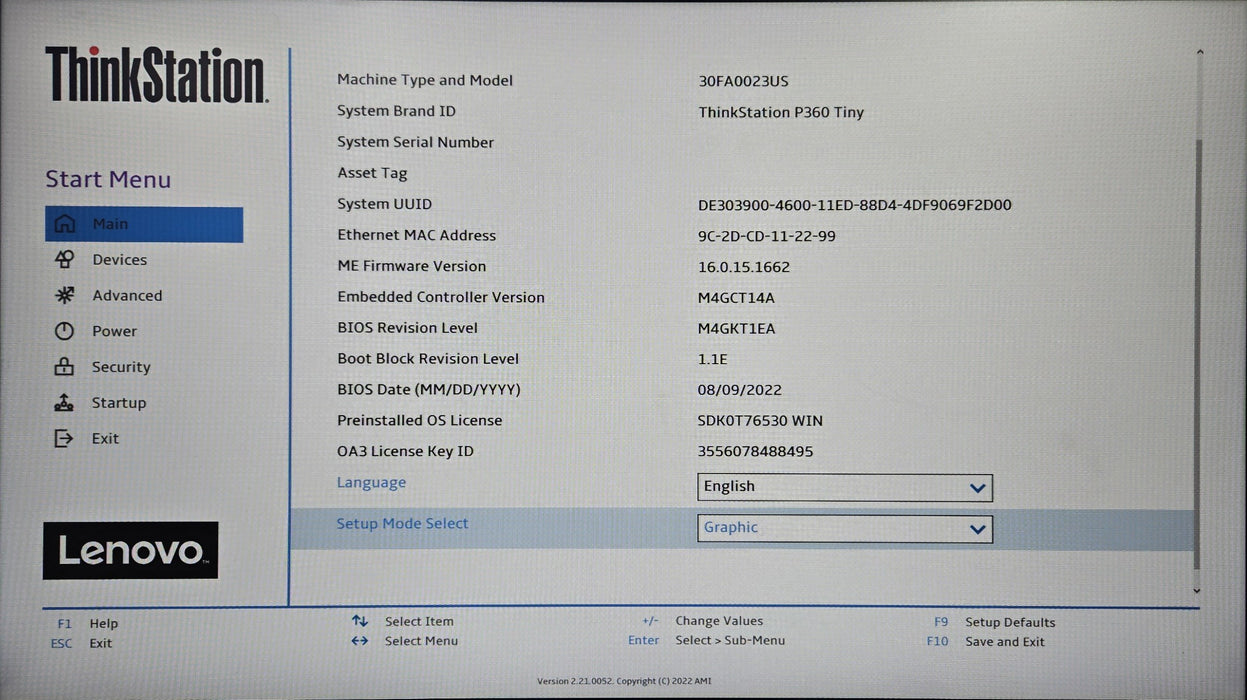The image size is (1247, 700).
Task: Click the Enter Select Sub-Menu hint
Action: pos(706,640)
